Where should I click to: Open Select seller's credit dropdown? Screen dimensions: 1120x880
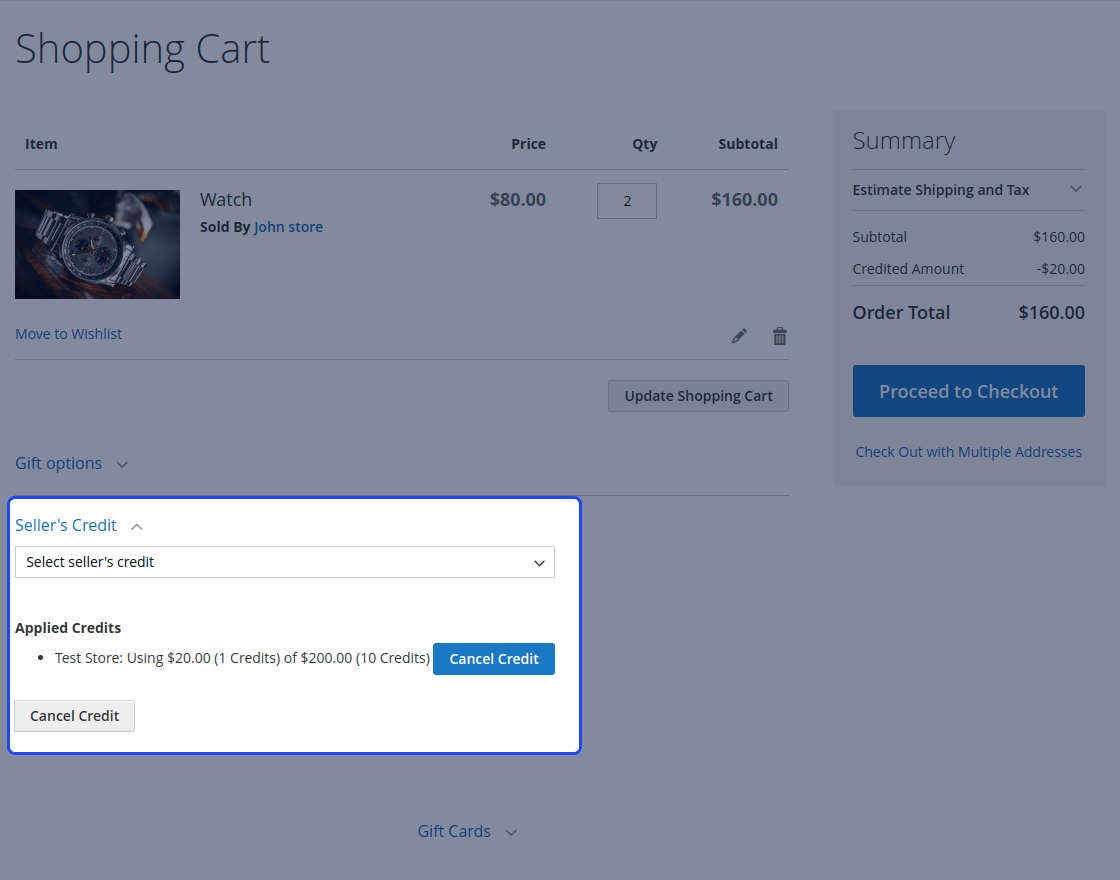tap(284, 562)
